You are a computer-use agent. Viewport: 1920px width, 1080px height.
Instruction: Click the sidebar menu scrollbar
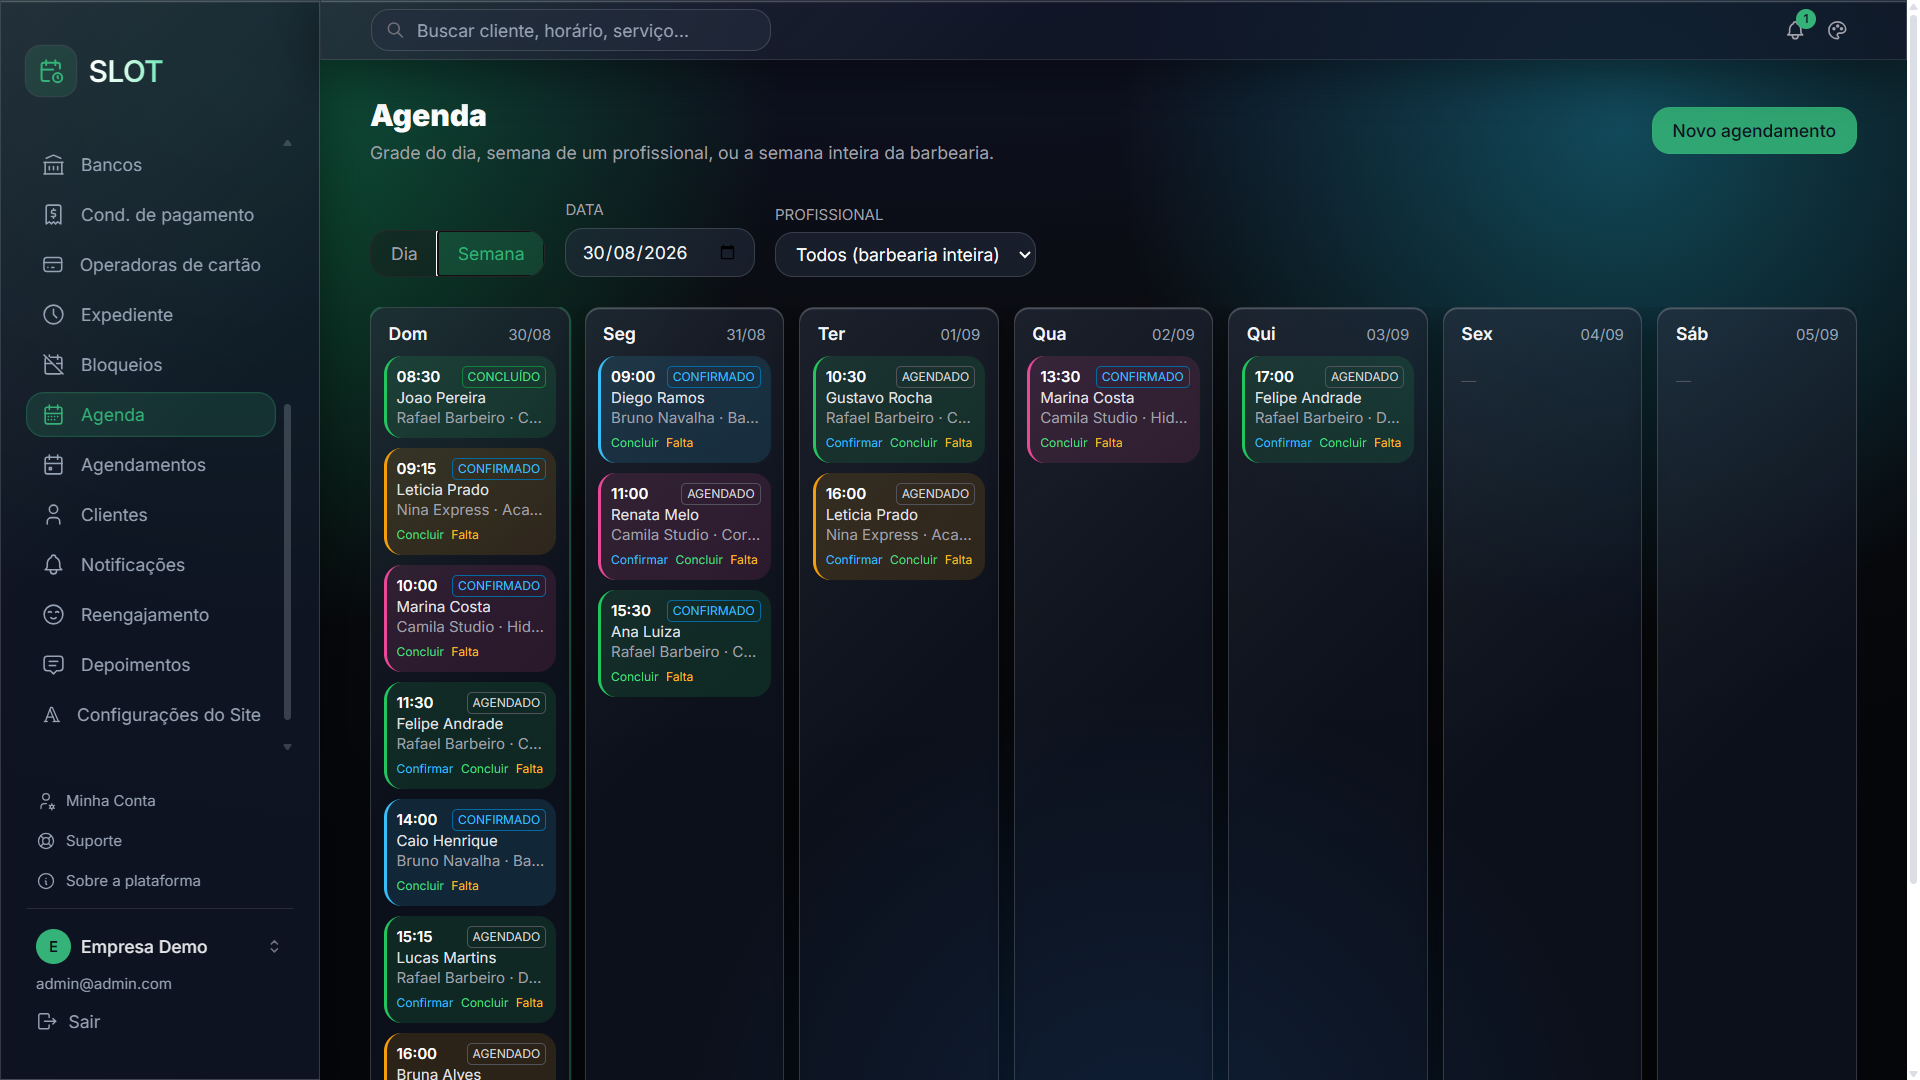pos(288,562)
